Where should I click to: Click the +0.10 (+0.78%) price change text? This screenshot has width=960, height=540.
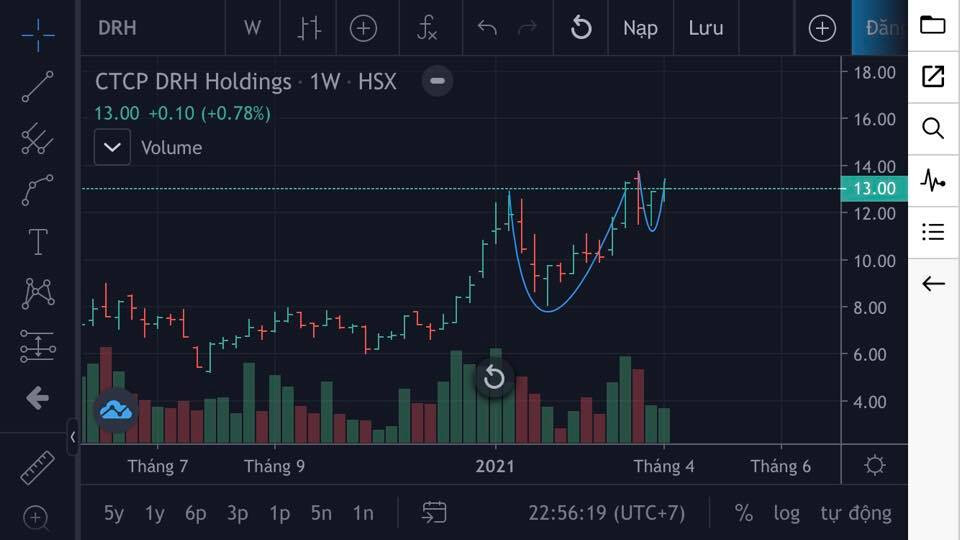[x=209, y=113]
